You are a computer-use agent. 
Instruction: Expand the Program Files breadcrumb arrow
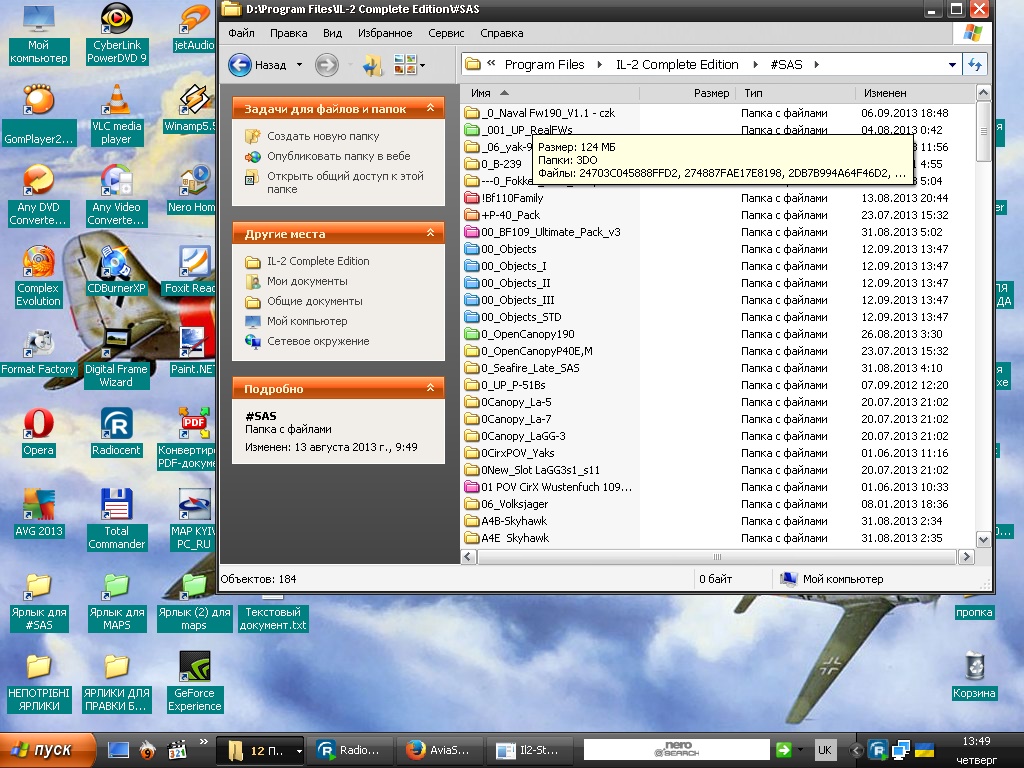(x=600, y=65)
